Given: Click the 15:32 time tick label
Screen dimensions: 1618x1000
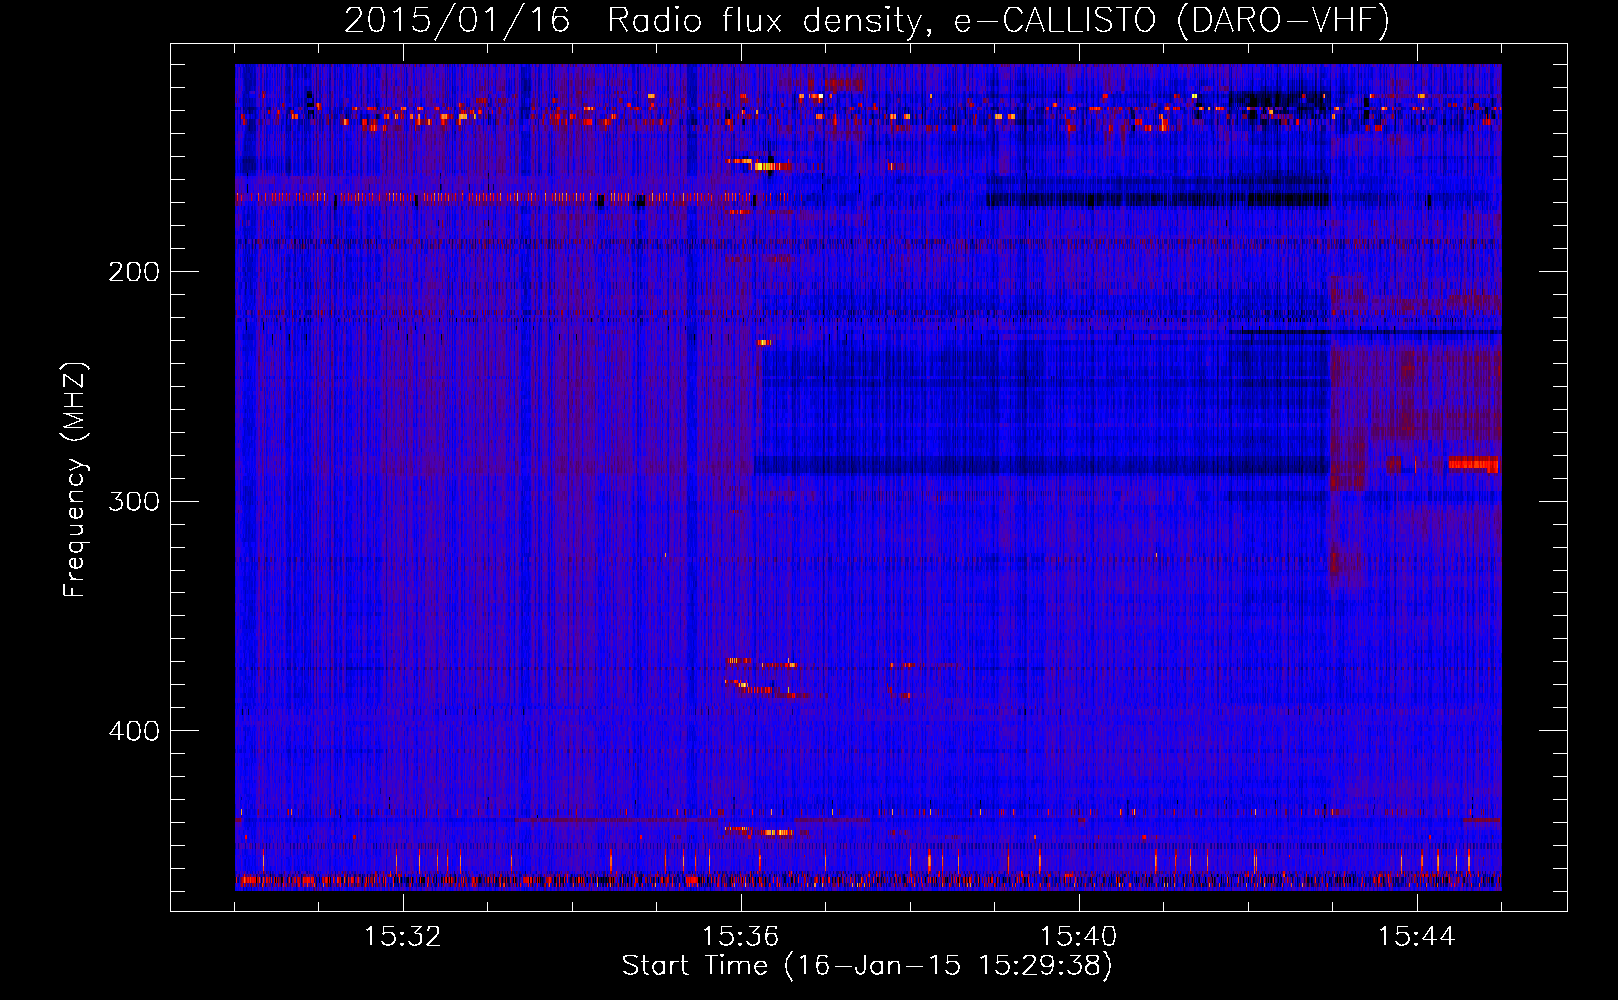Looking at the screenshot, I should point(403,937).
